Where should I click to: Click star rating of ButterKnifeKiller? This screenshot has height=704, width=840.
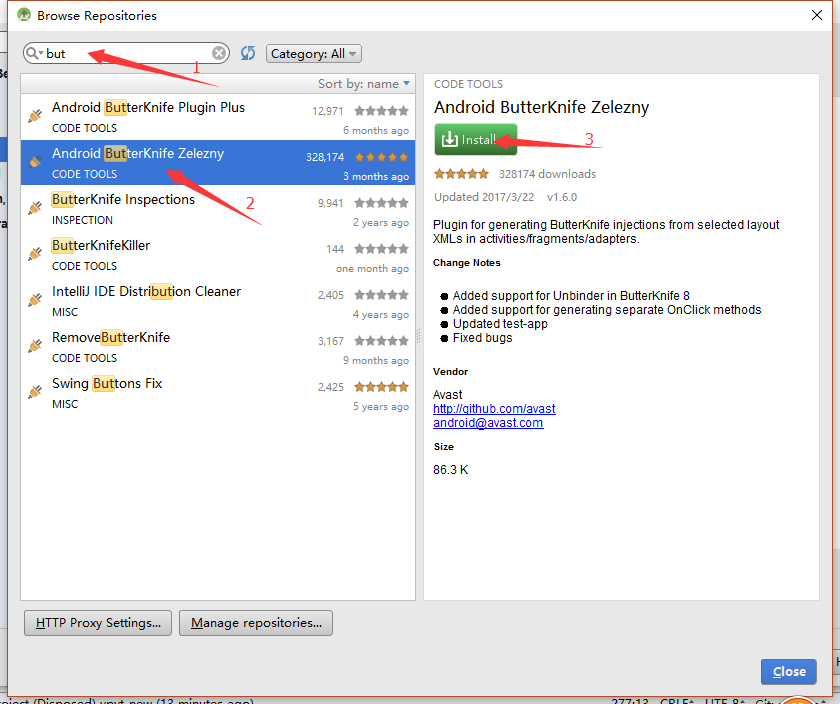coord(381,249)
